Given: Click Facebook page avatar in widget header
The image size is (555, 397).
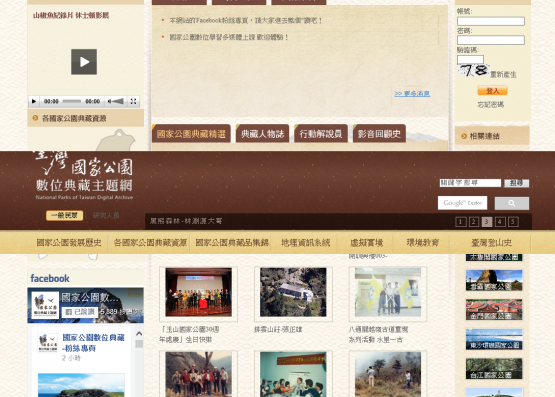Looking at the screenshot, I should tap(45, 305).
